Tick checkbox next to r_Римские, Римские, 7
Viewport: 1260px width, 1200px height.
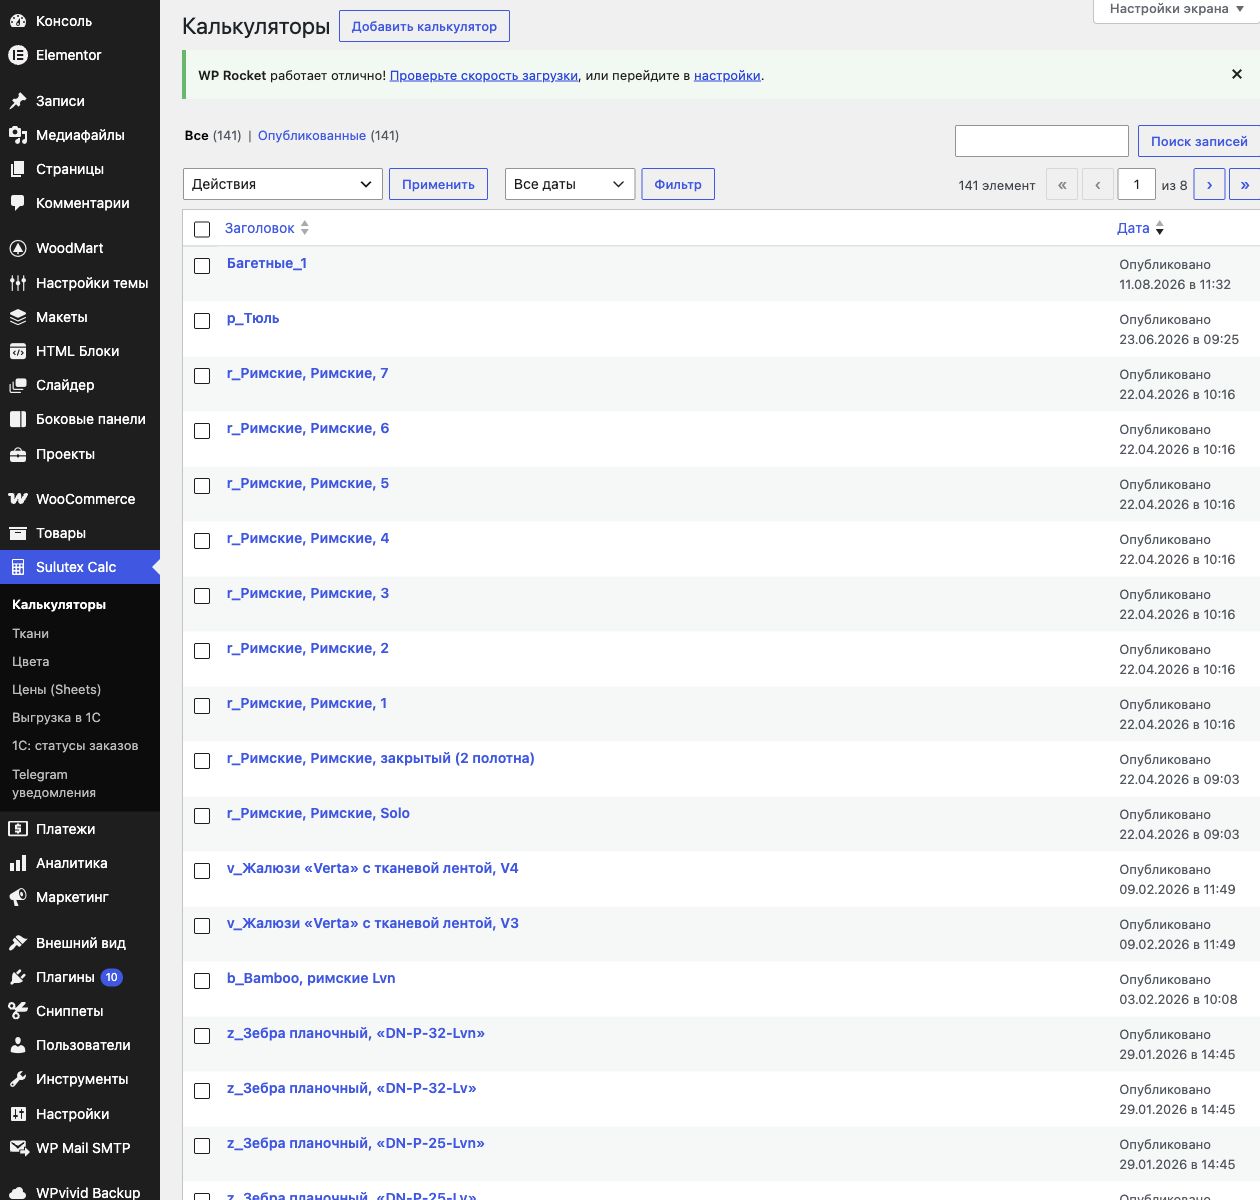coord(202,376)
